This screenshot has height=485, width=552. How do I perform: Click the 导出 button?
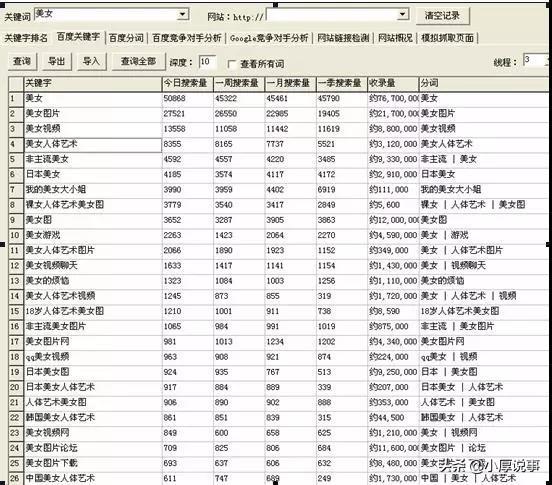pos(57,62)
